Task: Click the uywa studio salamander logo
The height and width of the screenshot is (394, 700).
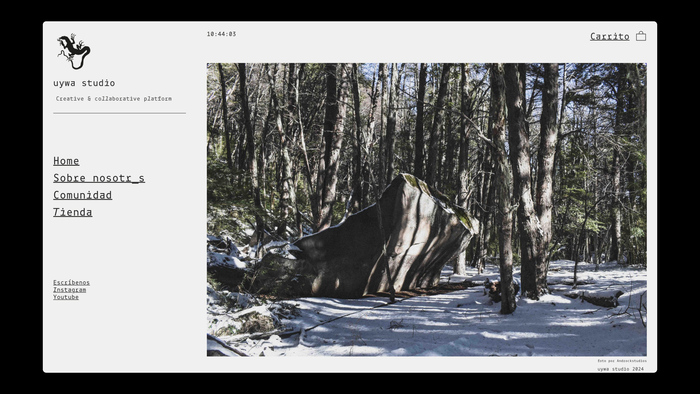Action: [x=74, y=51]
